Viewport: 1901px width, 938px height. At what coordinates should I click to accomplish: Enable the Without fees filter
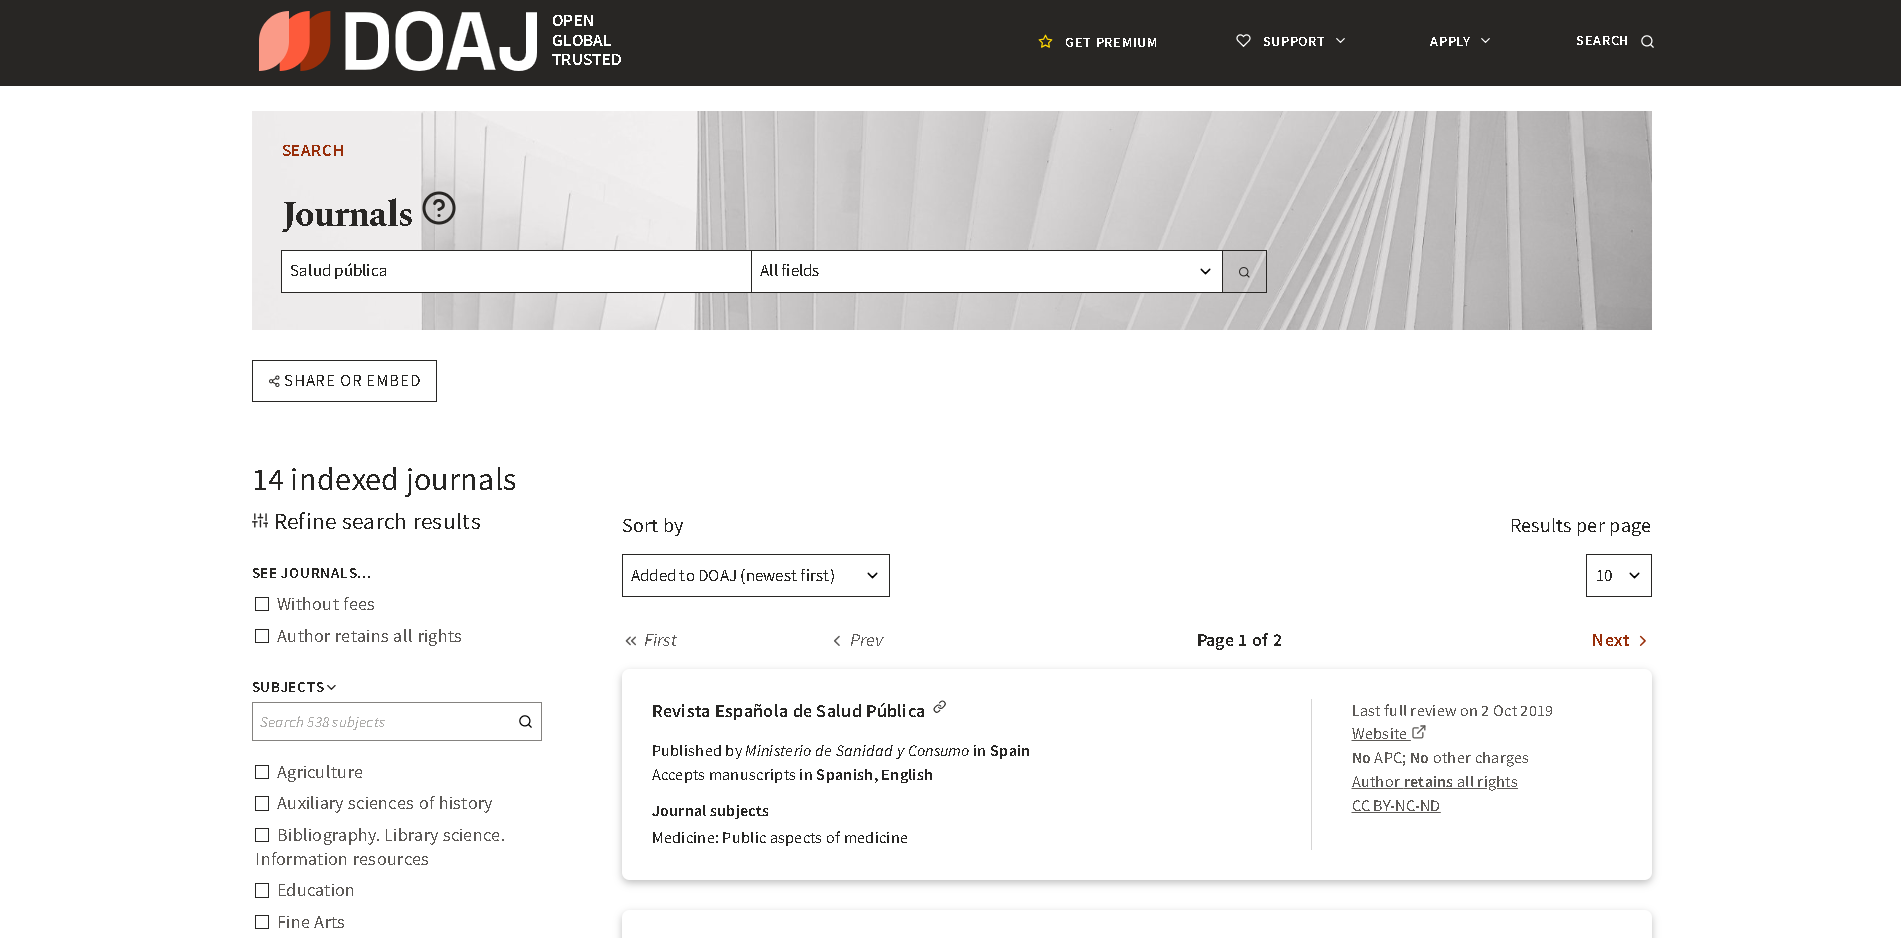click(262, 604)
